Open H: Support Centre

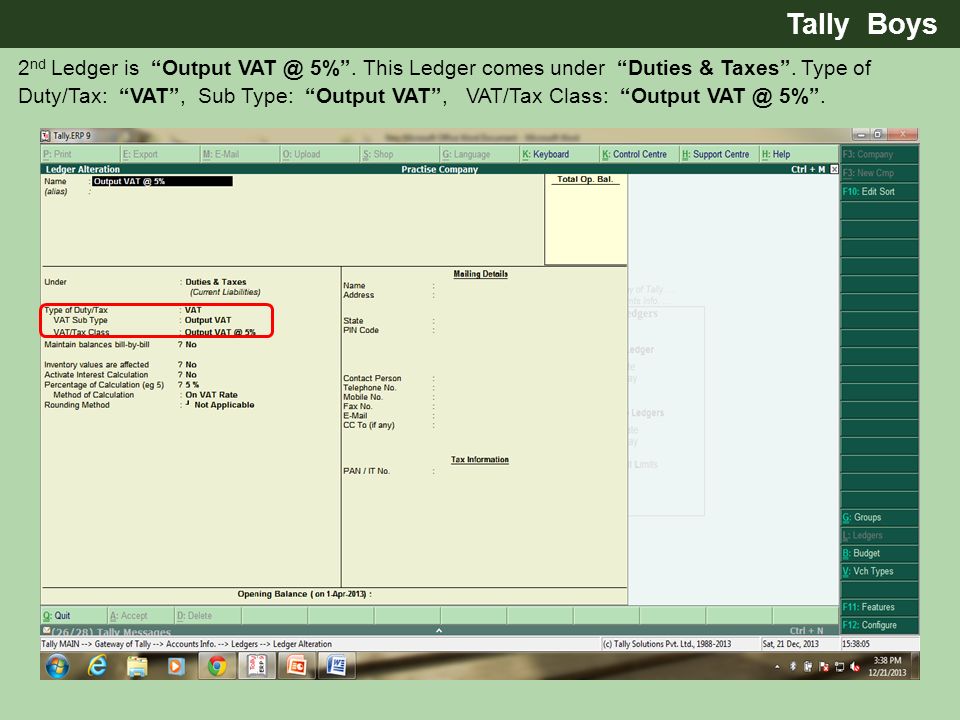coord(719,154)
